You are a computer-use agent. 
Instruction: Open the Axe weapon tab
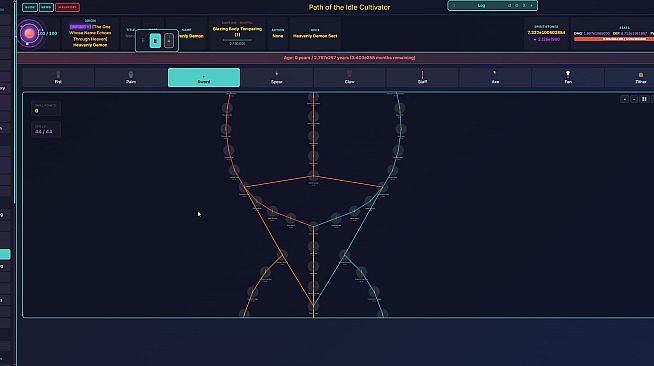tap(495, 78)
